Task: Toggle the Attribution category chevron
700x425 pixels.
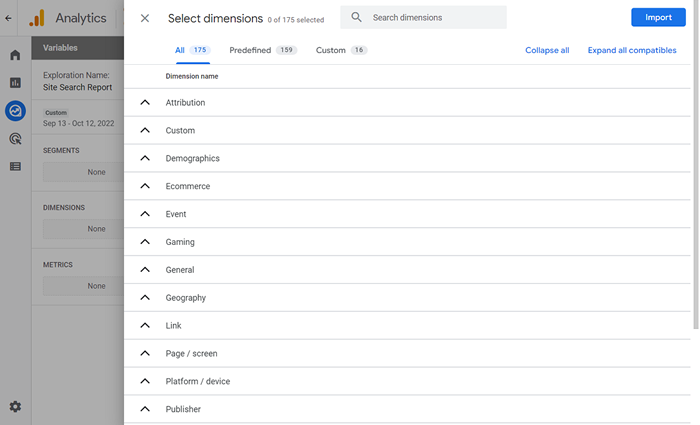Action: (x=145, y=103)
